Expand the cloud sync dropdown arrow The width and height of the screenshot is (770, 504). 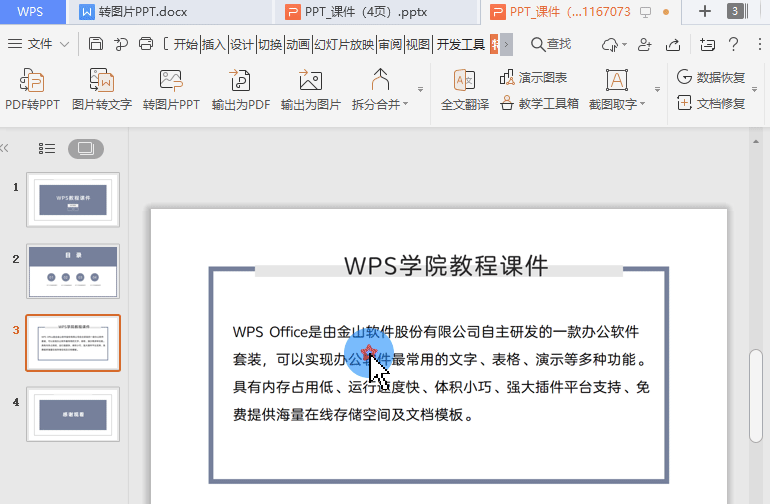[625, 45]
